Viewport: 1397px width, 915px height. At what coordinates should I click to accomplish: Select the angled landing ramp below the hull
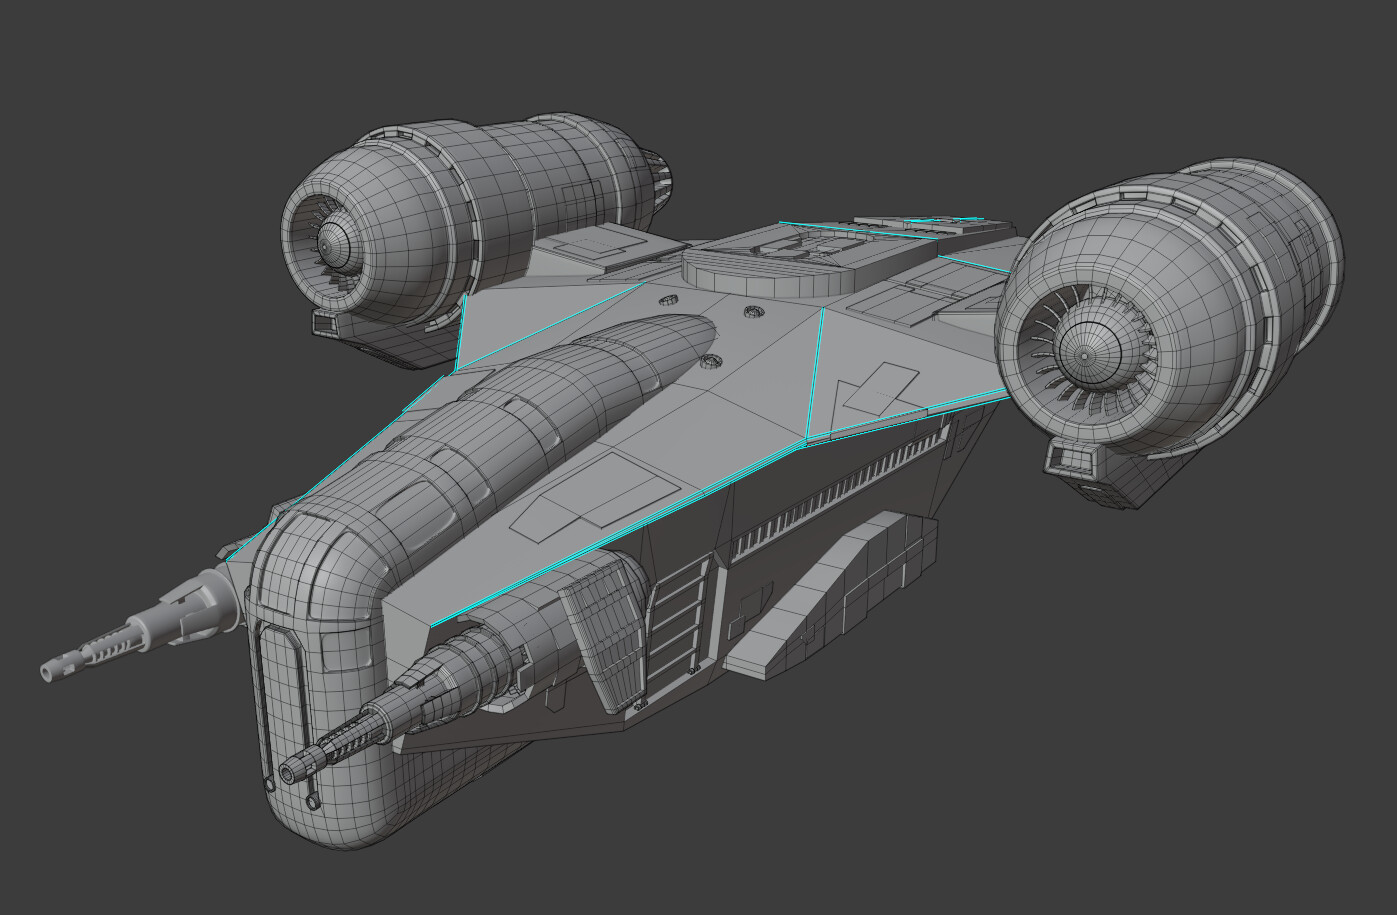832,595
